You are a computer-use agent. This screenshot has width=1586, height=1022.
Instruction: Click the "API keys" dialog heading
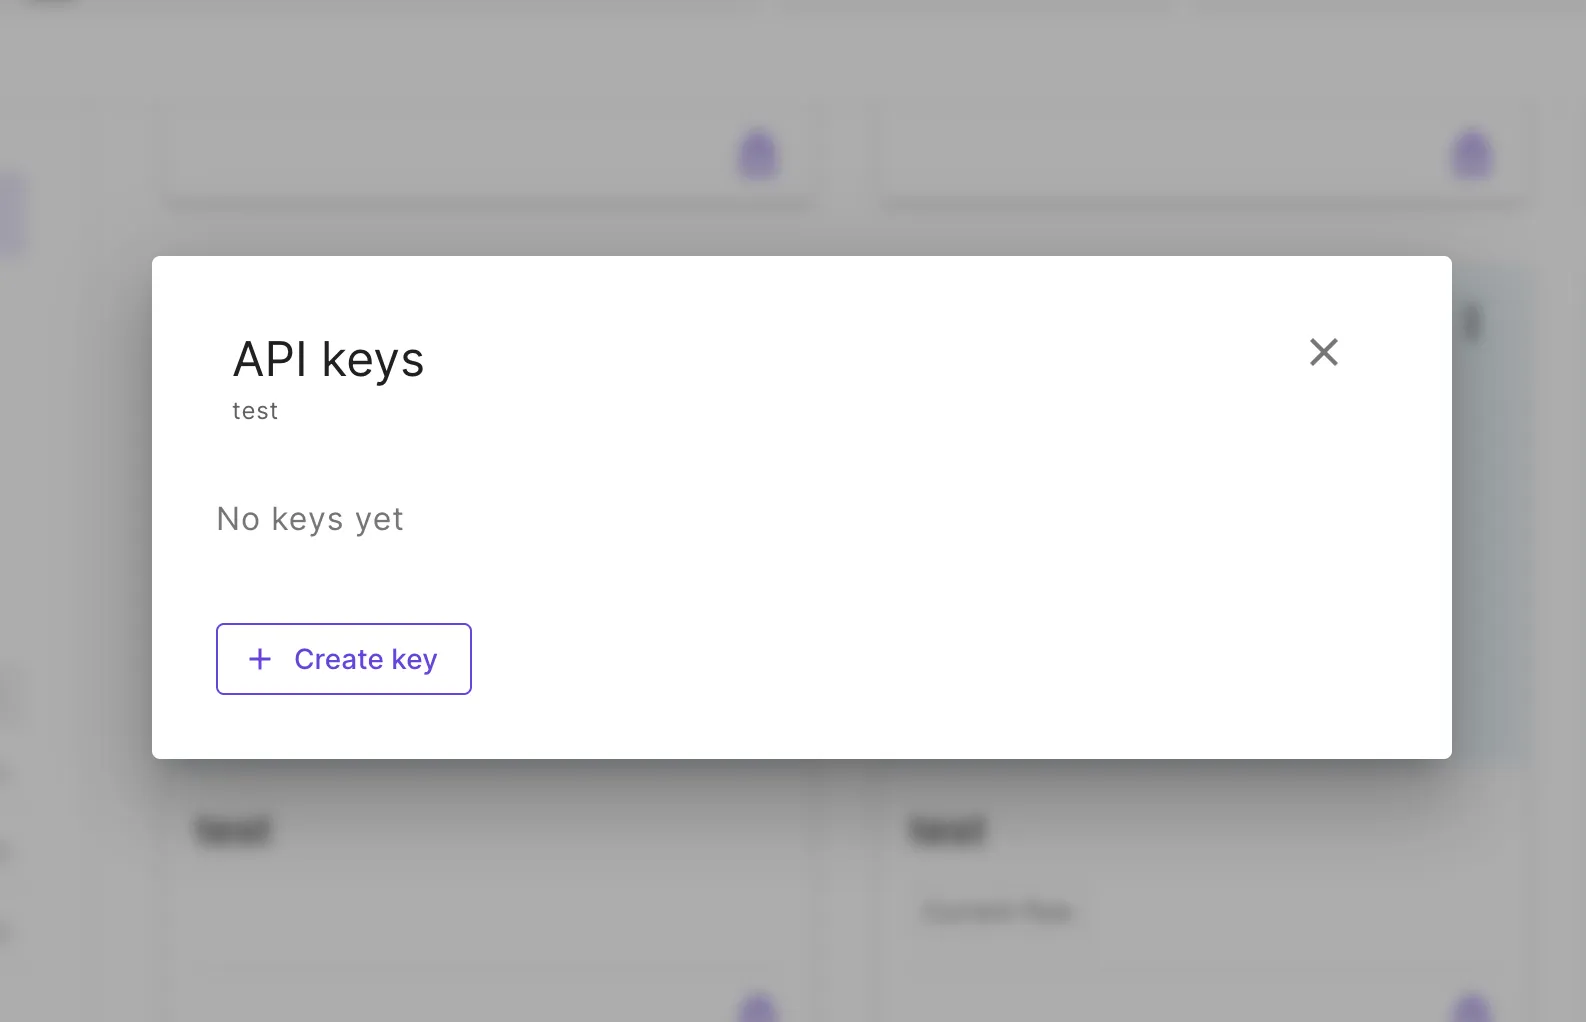tap(328, 360)
